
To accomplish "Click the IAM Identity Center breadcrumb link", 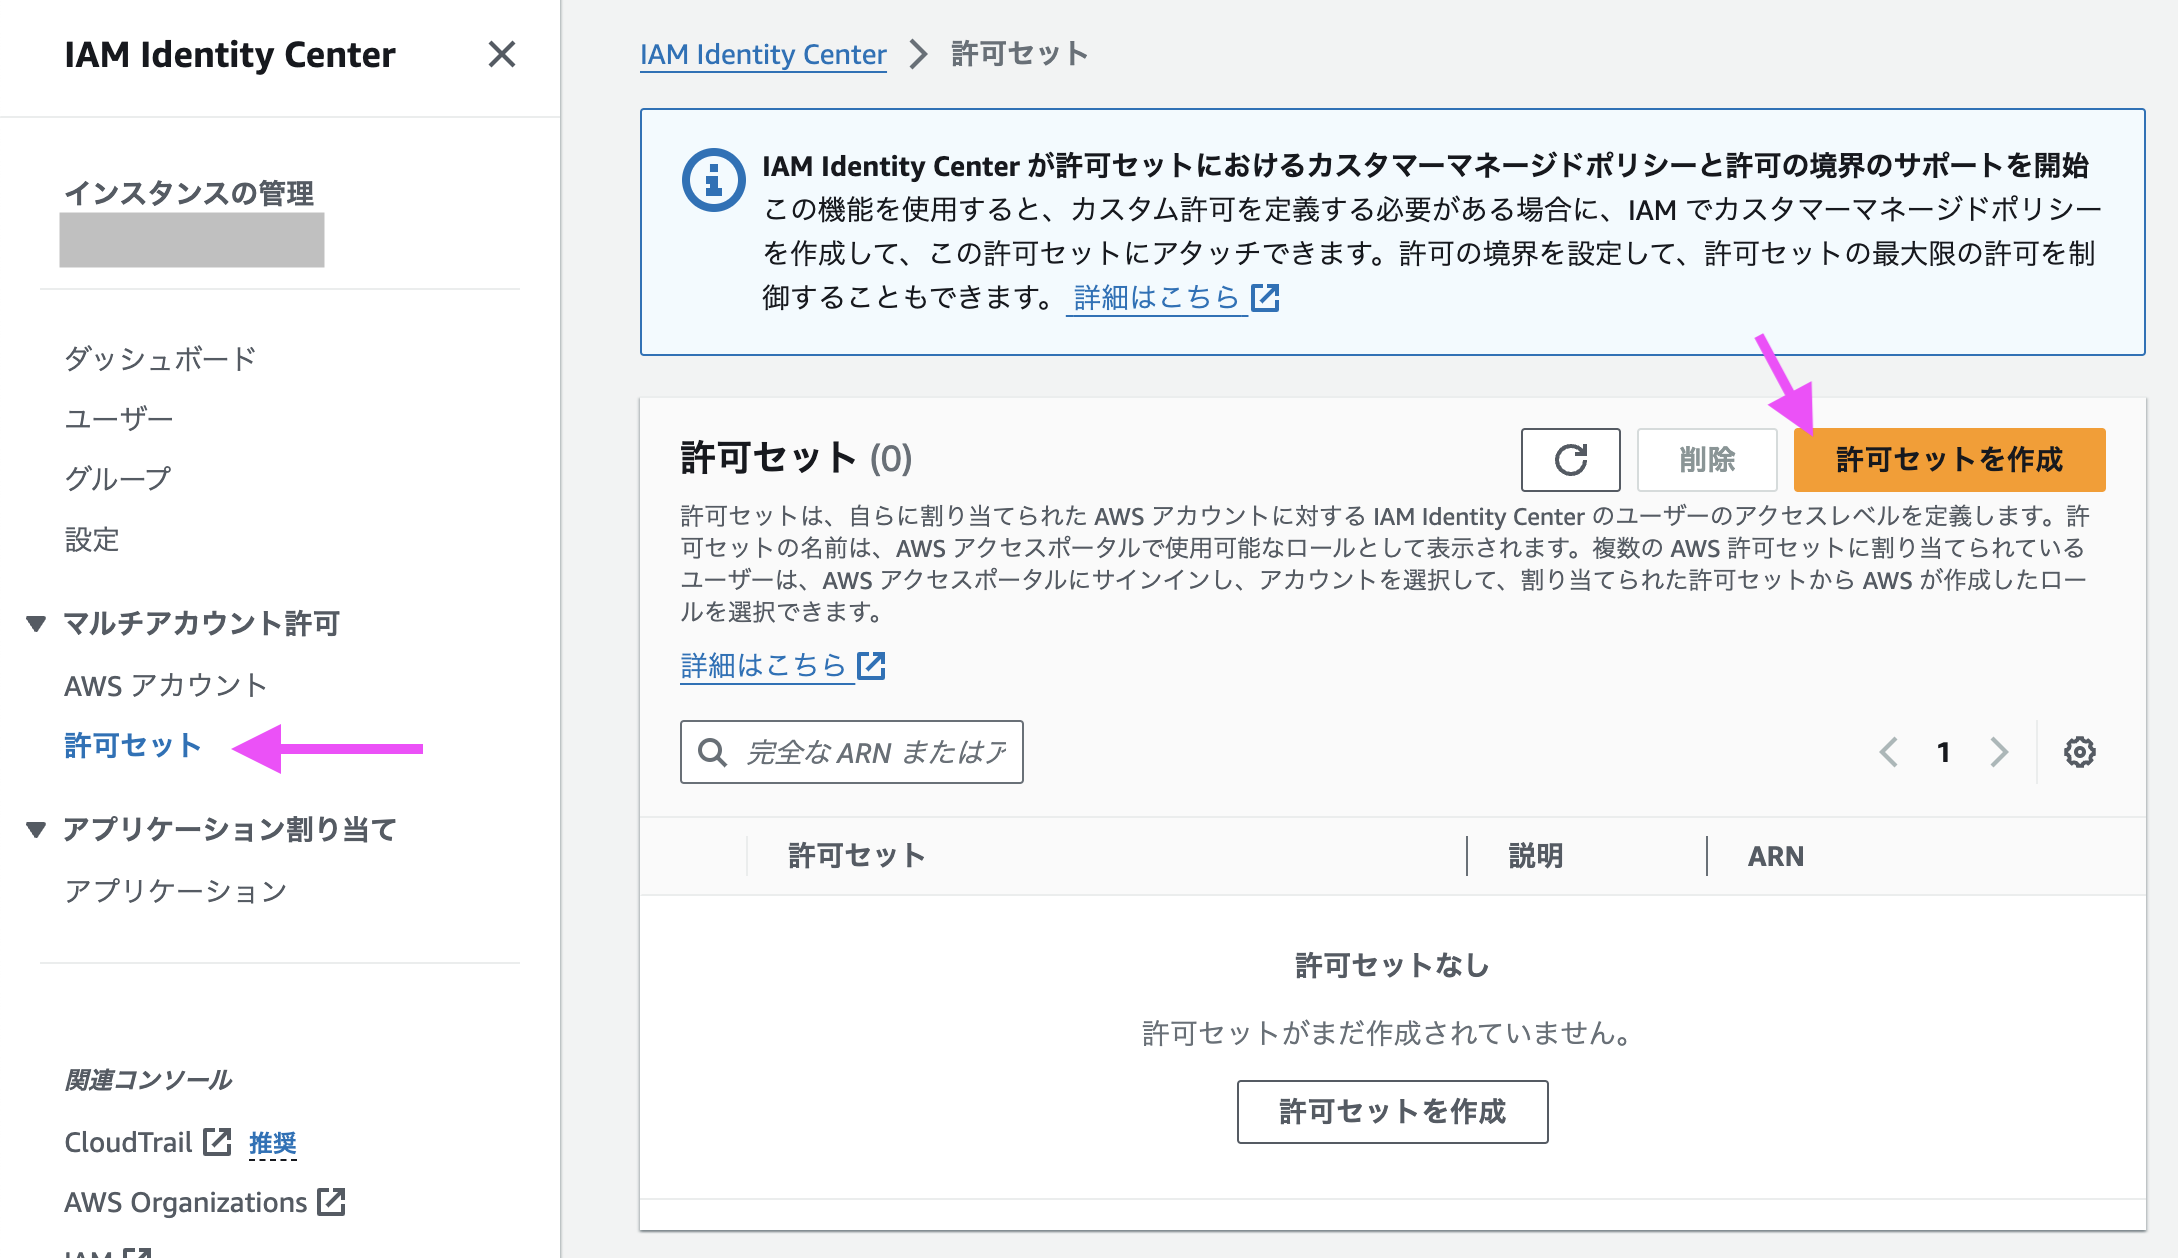I will (763, 54).
